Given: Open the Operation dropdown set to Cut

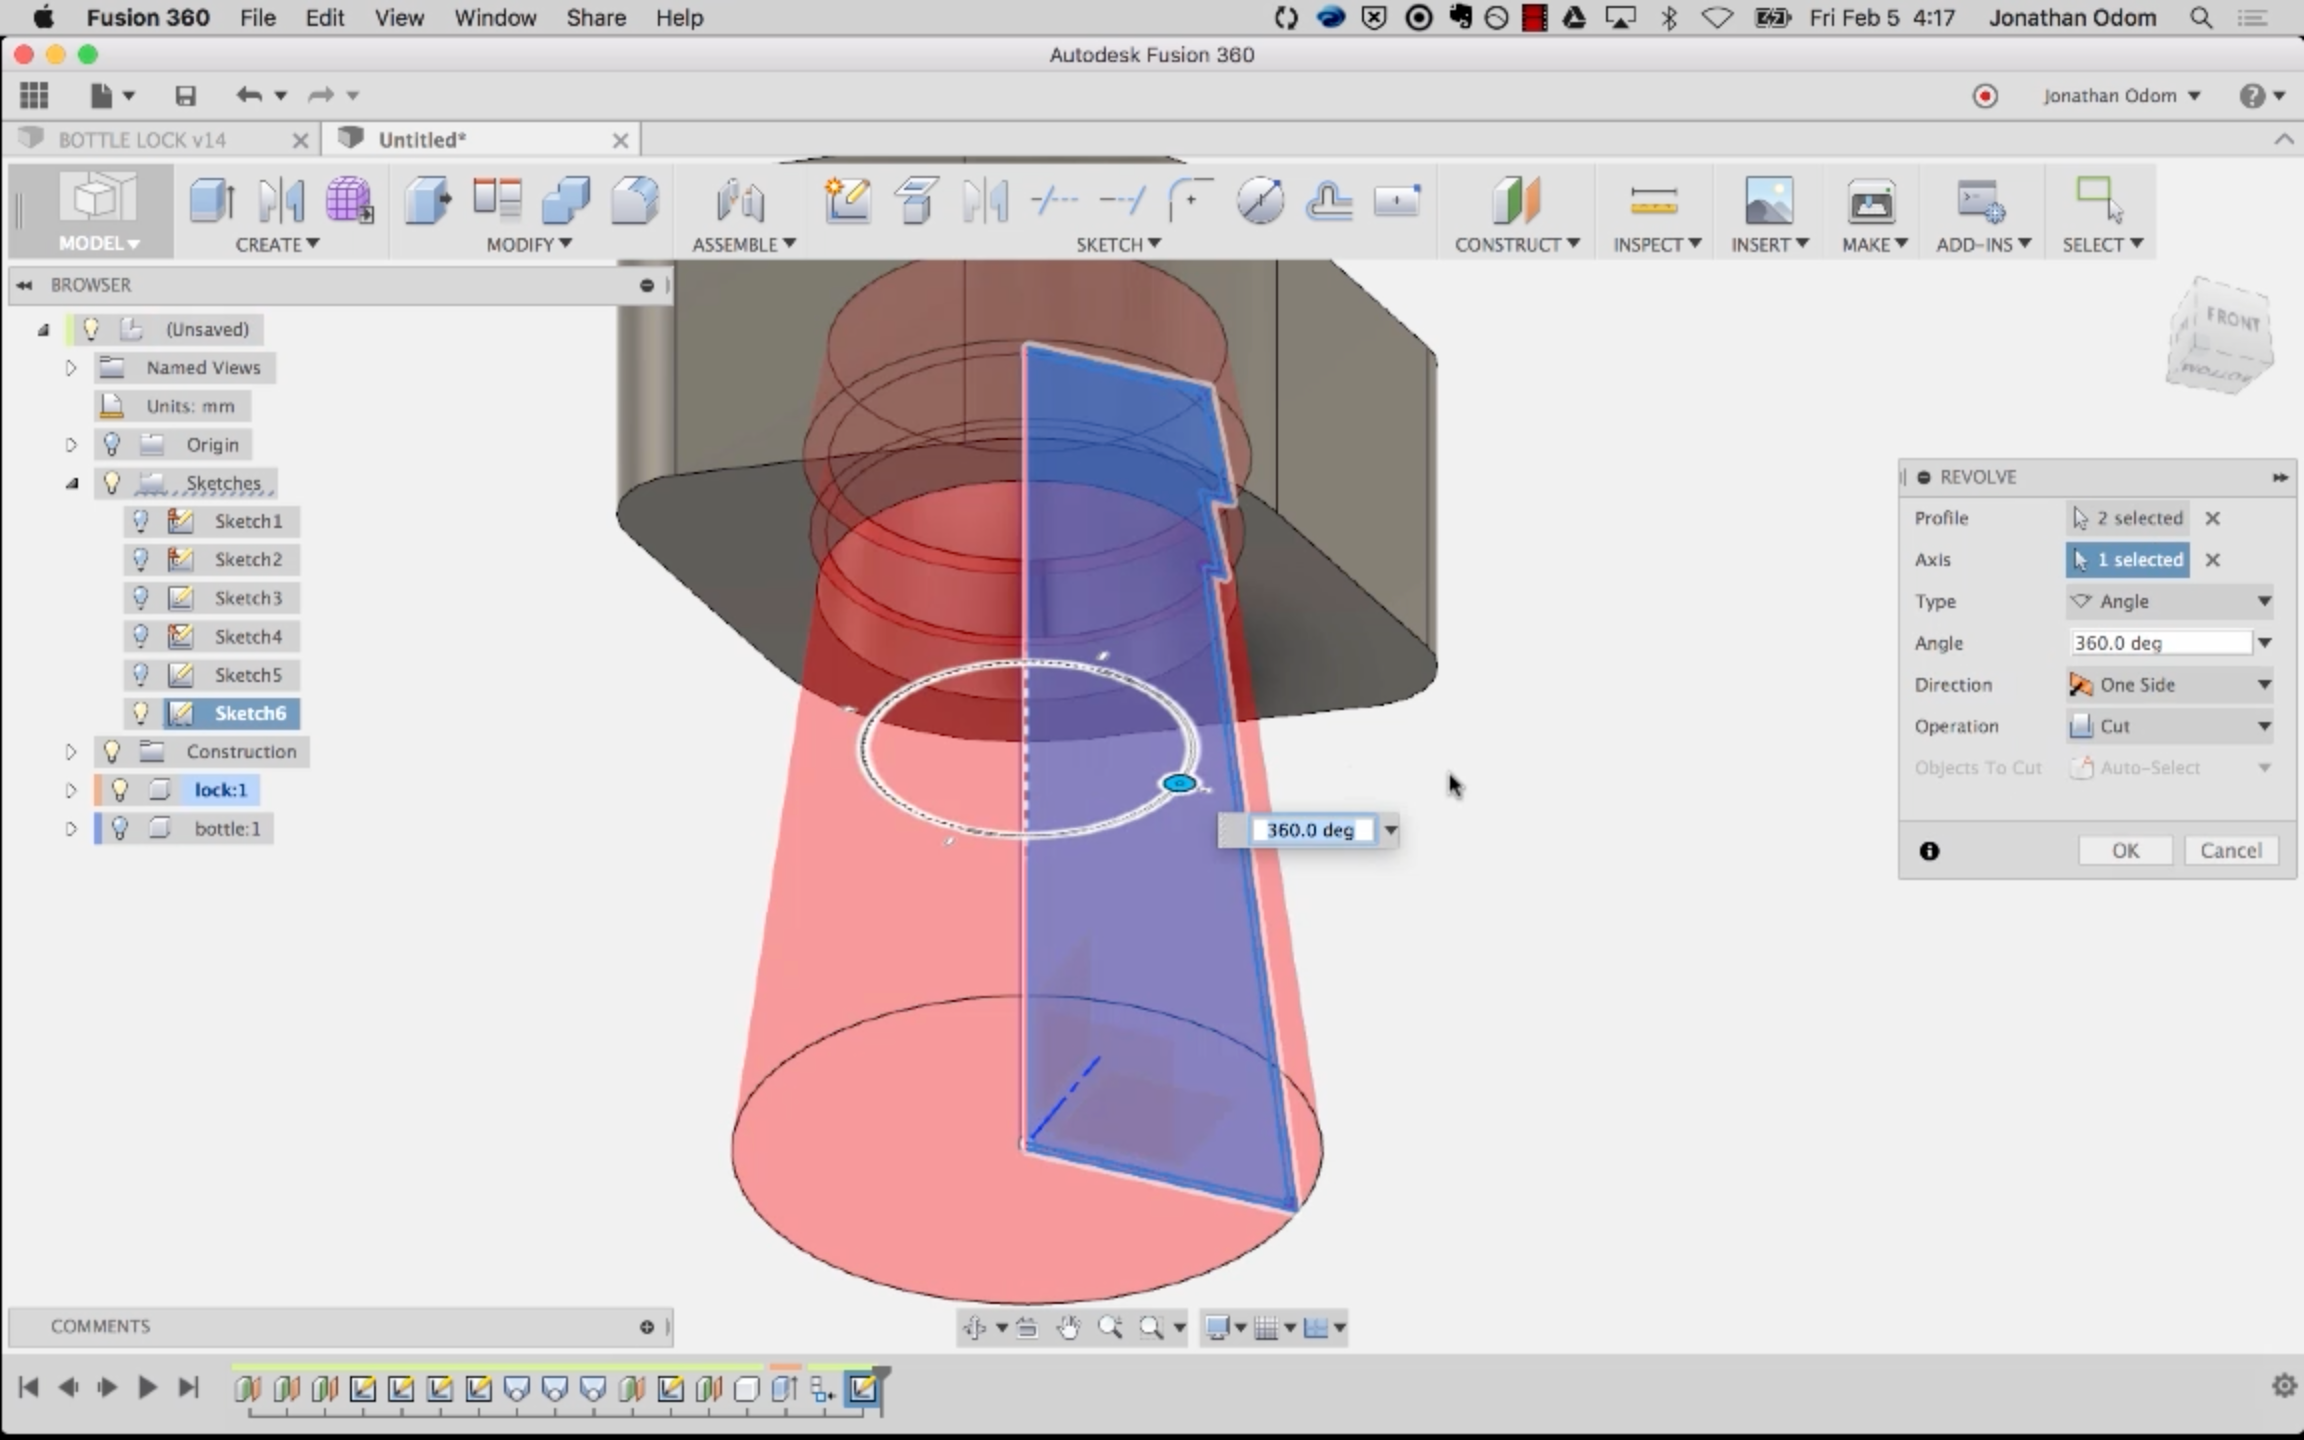Looking at the screenshot, I should pyautogui.click(x=2168, y=726).
